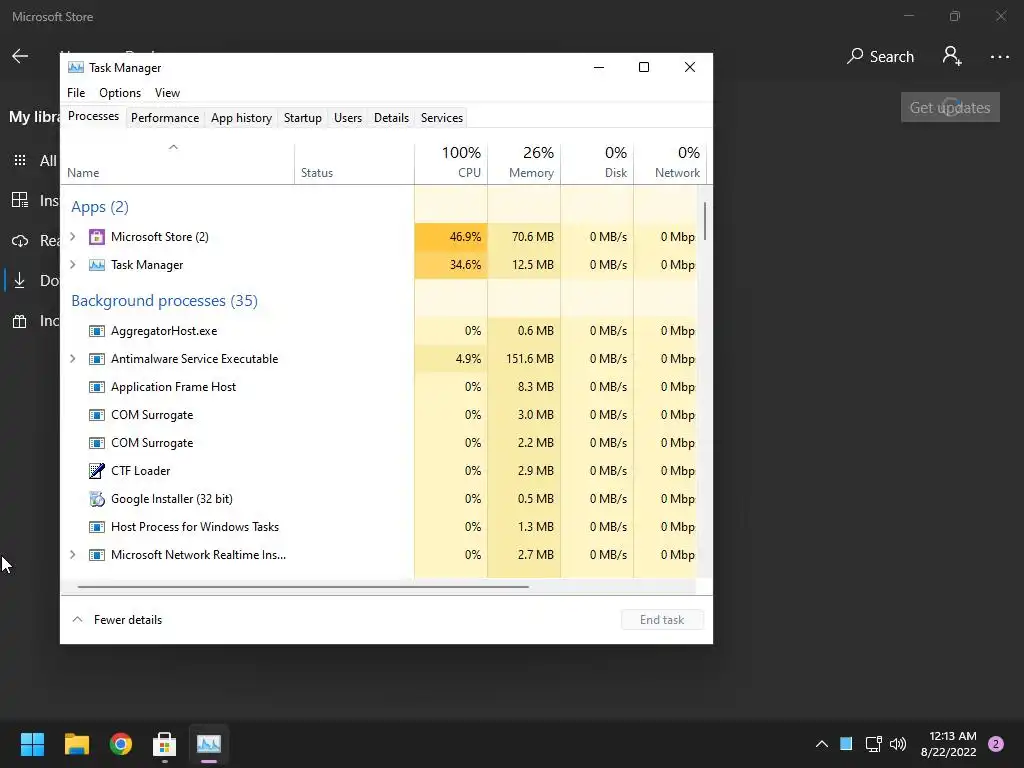Switch to the Services tab

pos(441,118)
